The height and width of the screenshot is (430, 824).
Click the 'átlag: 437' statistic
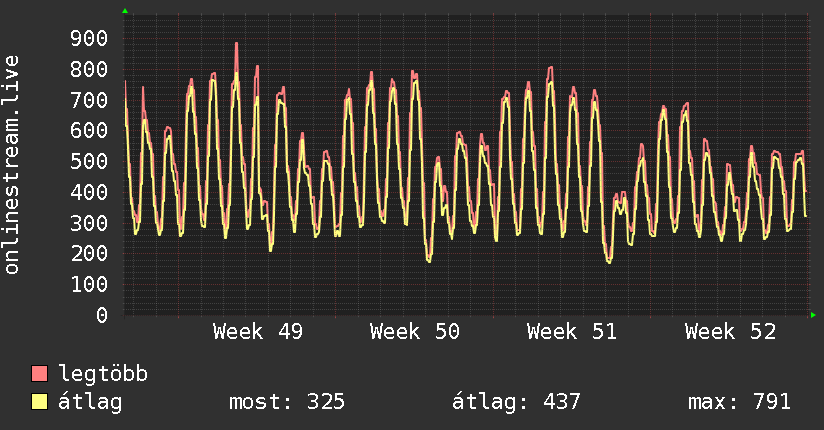click(x=516, y=402)
